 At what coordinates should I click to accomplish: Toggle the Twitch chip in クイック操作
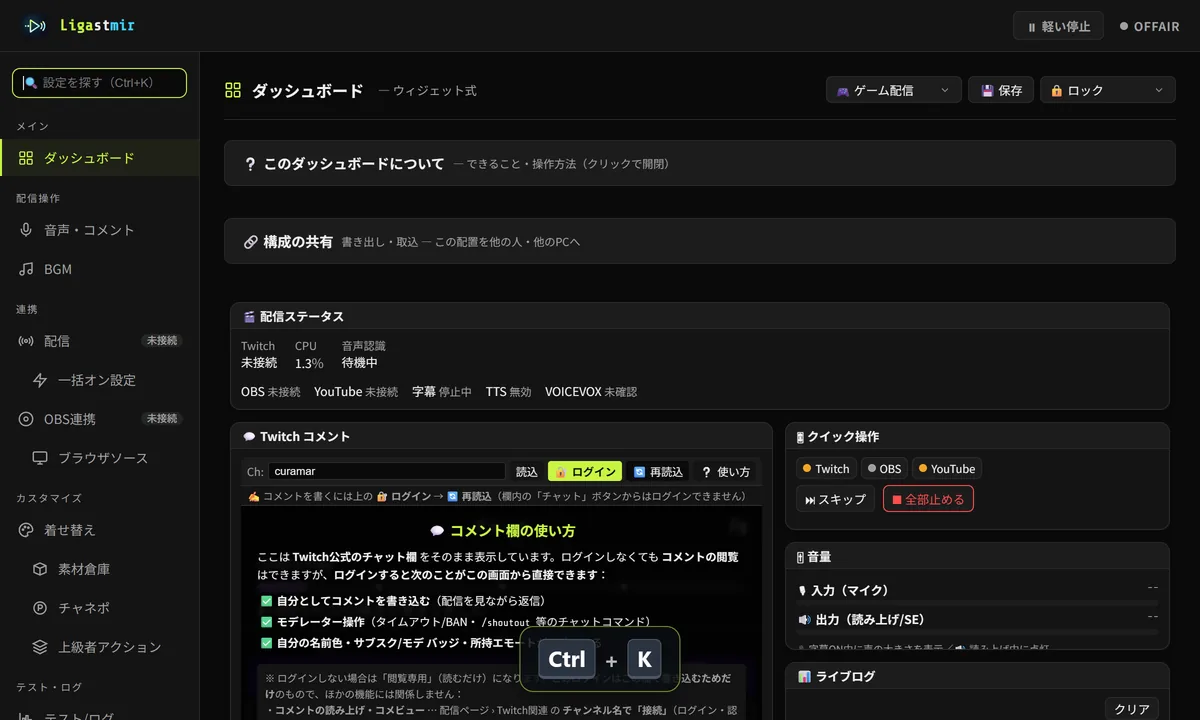pos(826,469)
